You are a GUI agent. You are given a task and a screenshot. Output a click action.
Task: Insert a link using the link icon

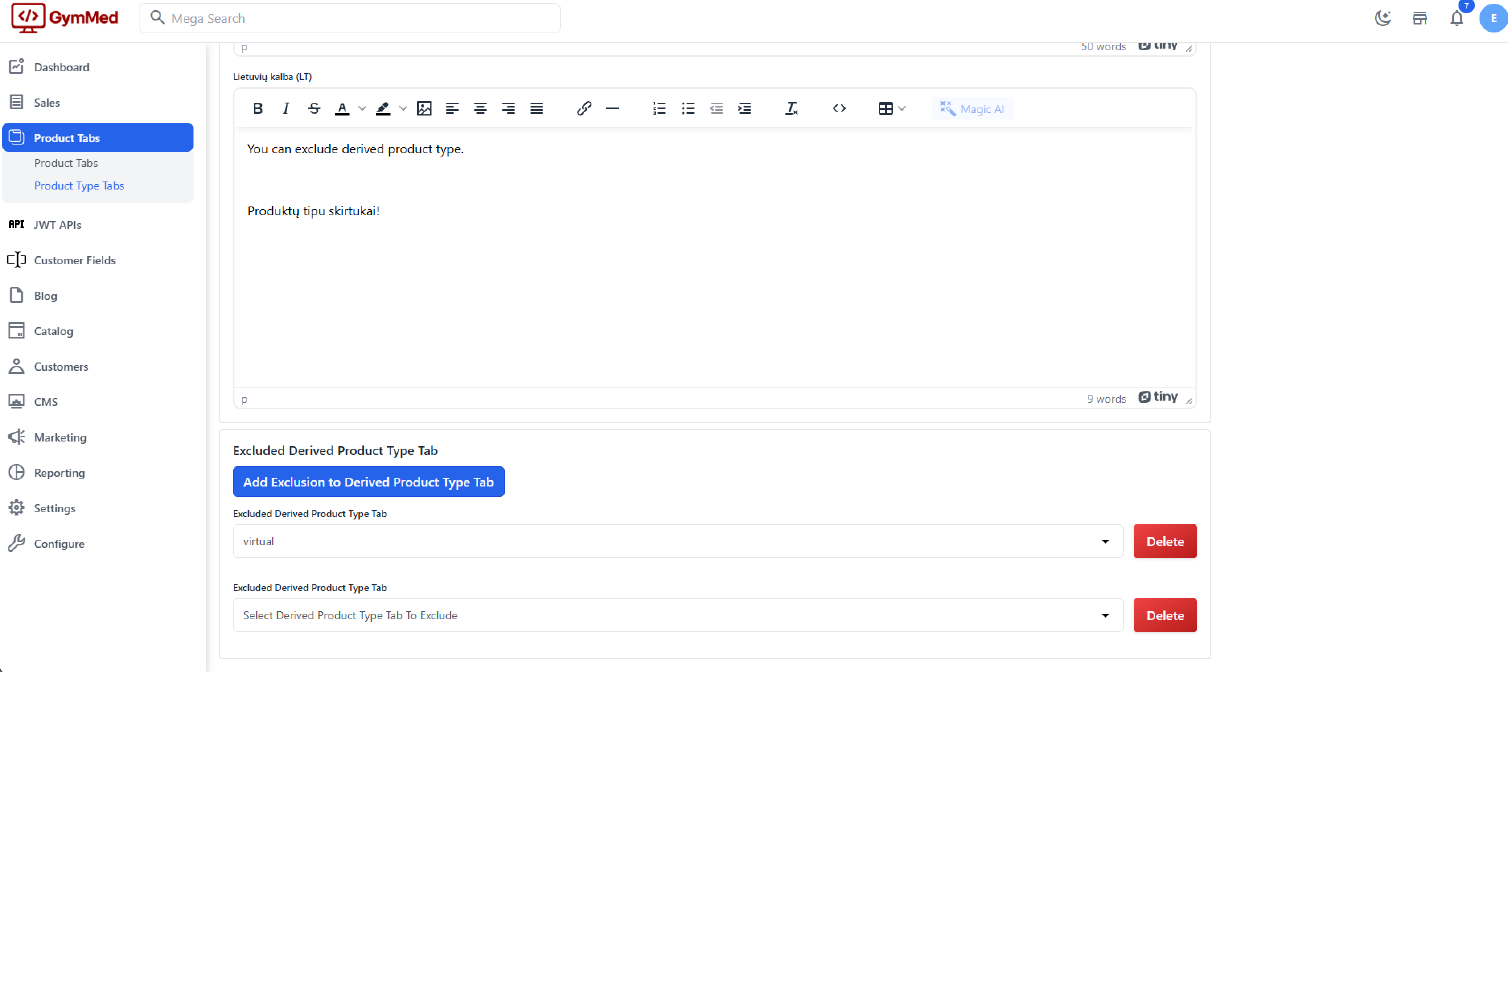pos(584,109)
